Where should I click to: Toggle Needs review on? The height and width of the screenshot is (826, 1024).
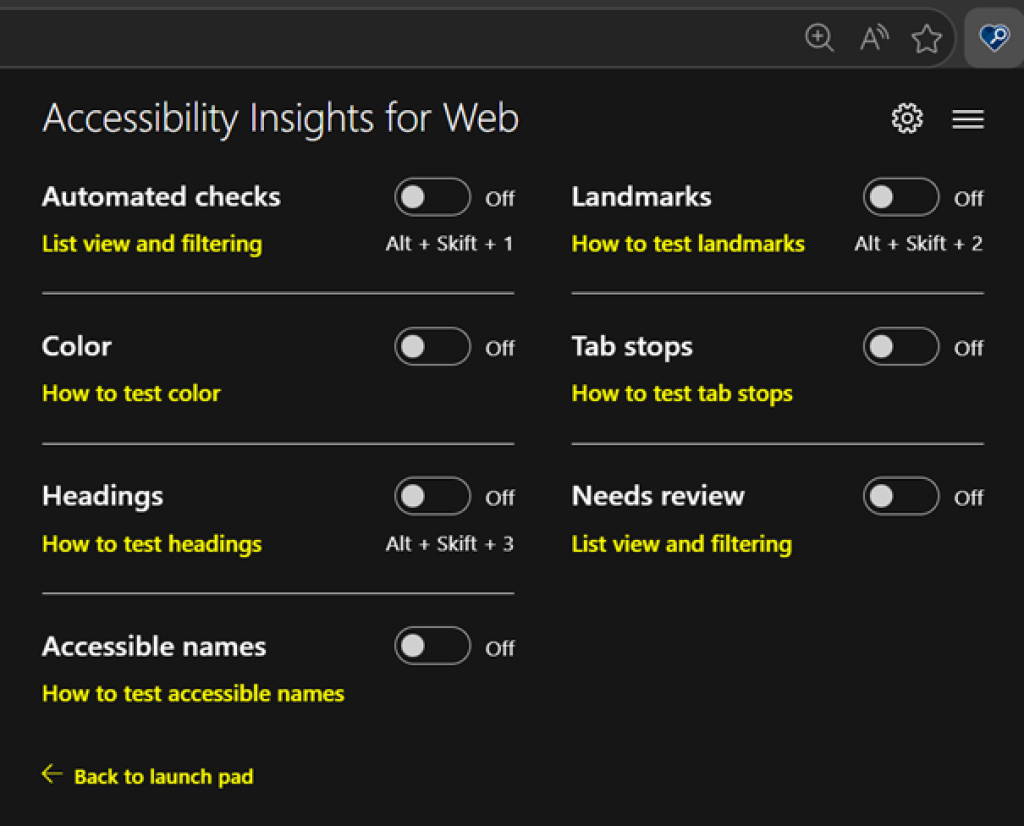coord(901,496)
